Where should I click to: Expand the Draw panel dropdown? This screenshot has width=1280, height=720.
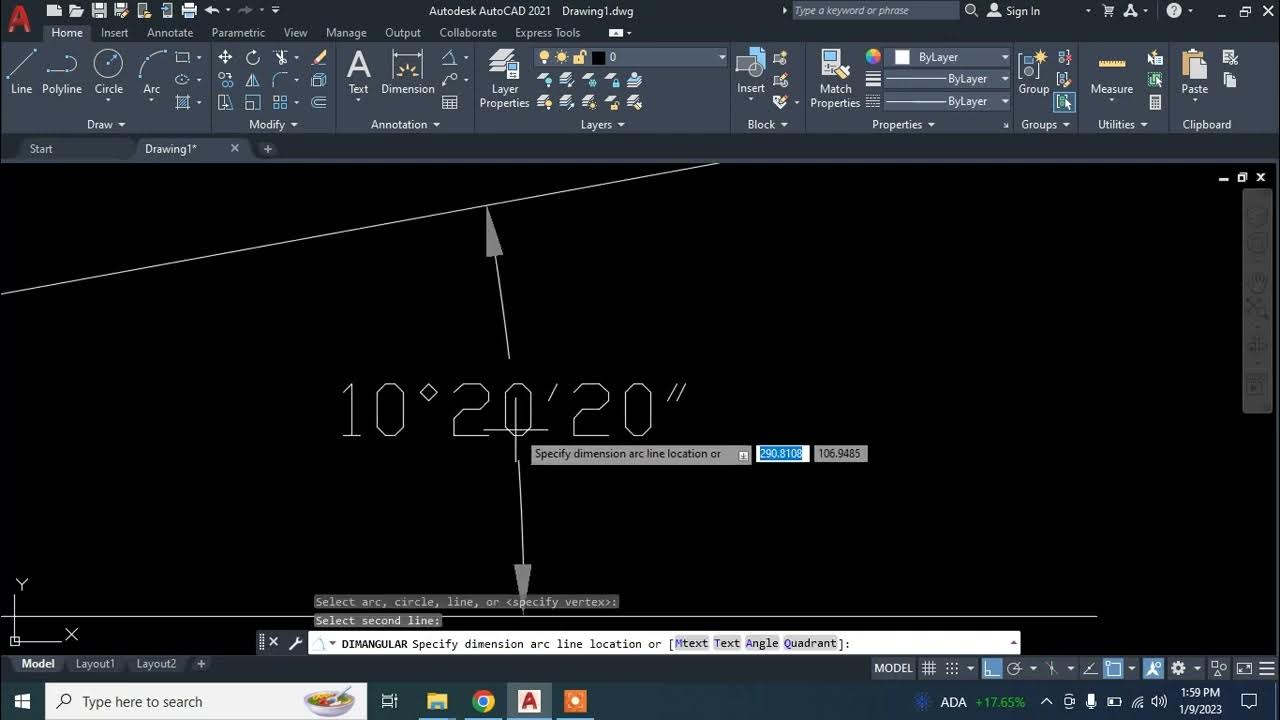(107, 125)
